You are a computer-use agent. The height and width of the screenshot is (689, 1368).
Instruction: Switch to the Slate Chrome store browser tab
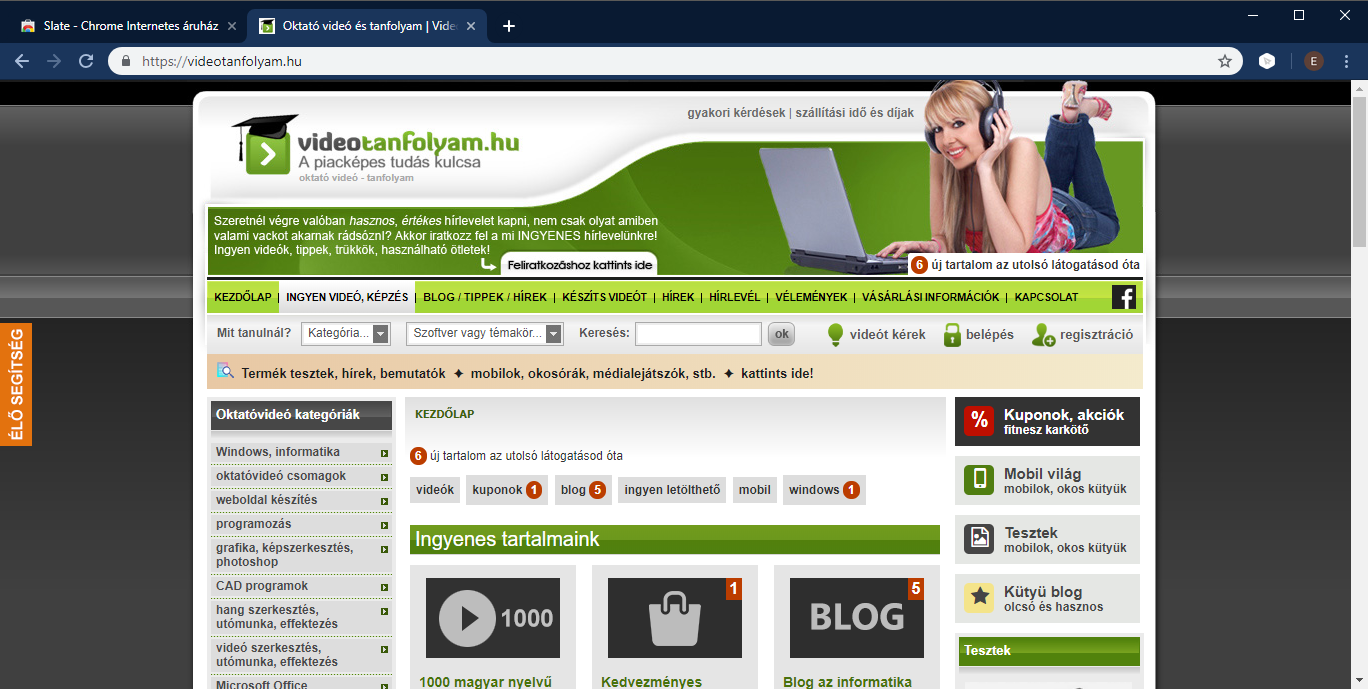[128, 26]
